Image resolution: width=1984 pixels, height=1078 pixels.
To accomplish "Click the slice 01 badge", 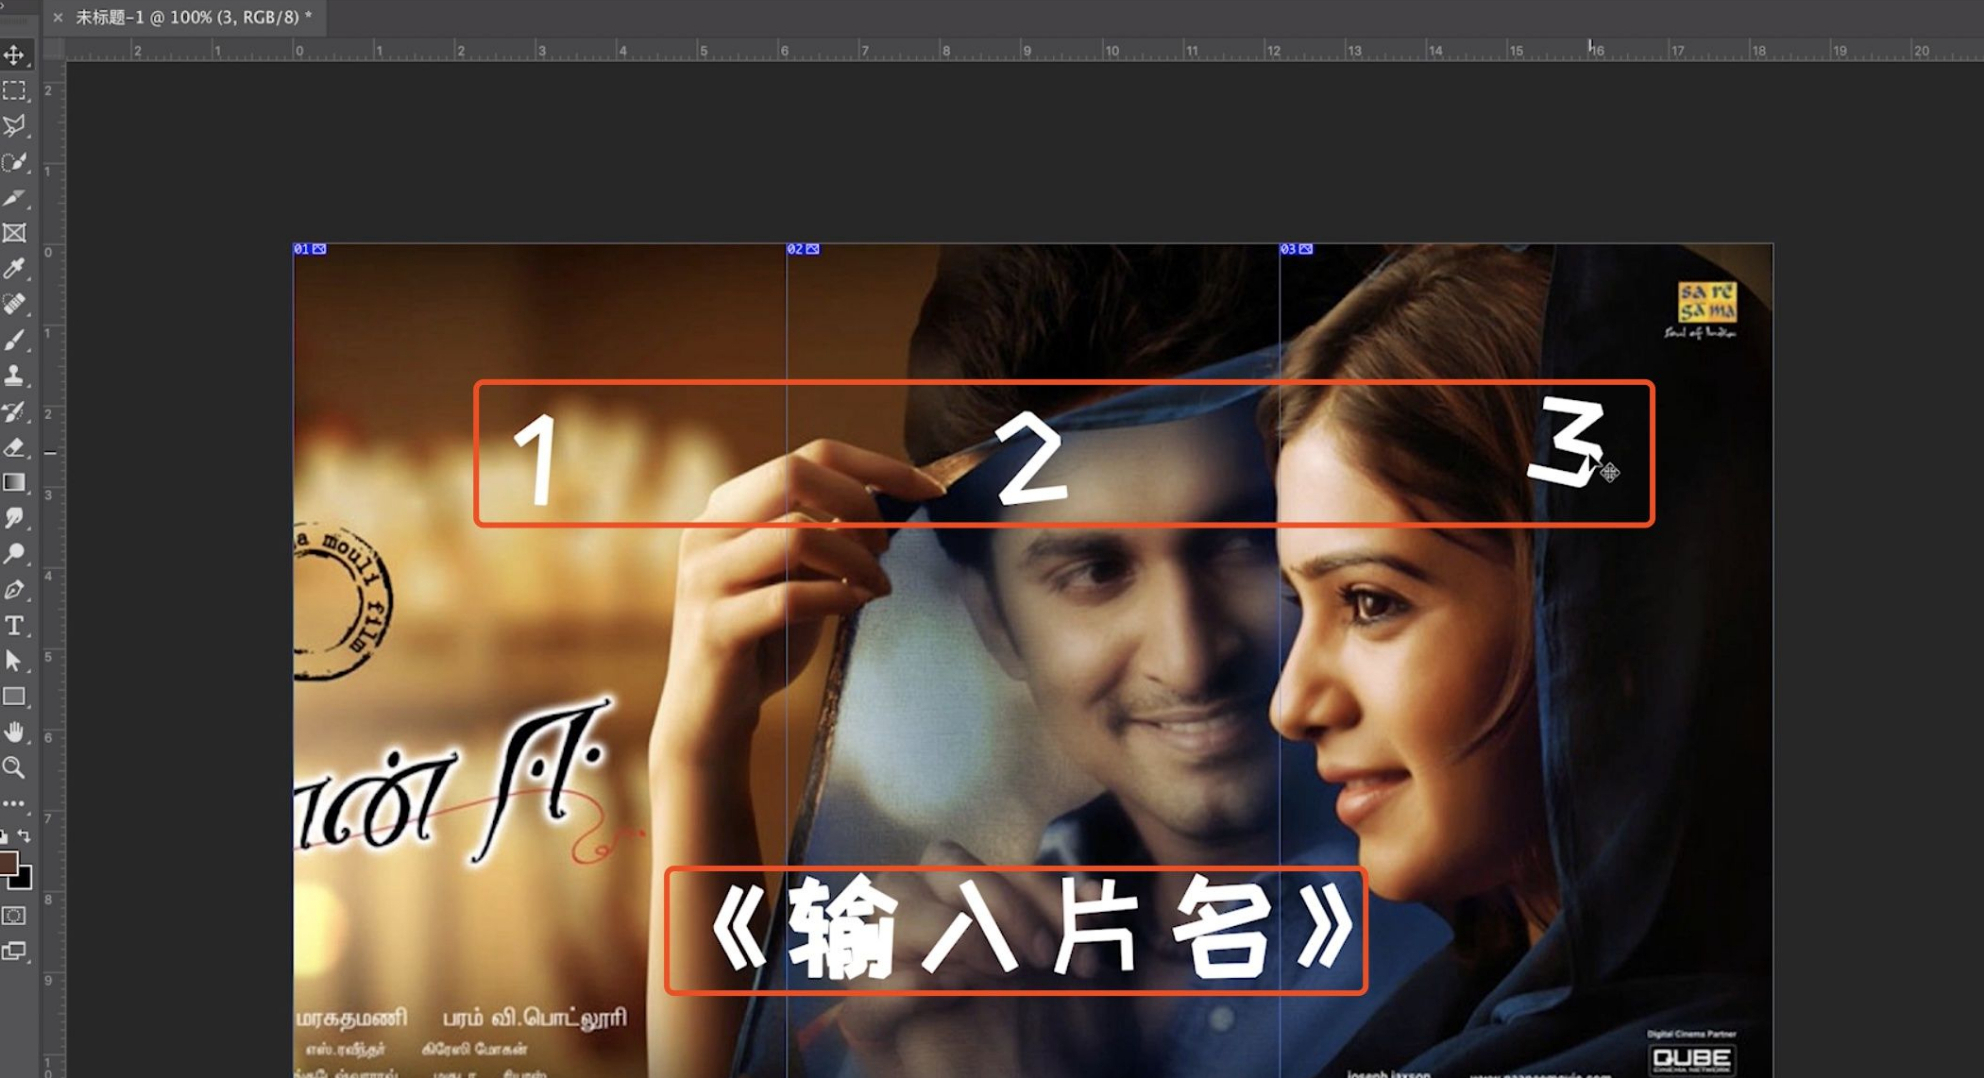I will pos(310,249).
